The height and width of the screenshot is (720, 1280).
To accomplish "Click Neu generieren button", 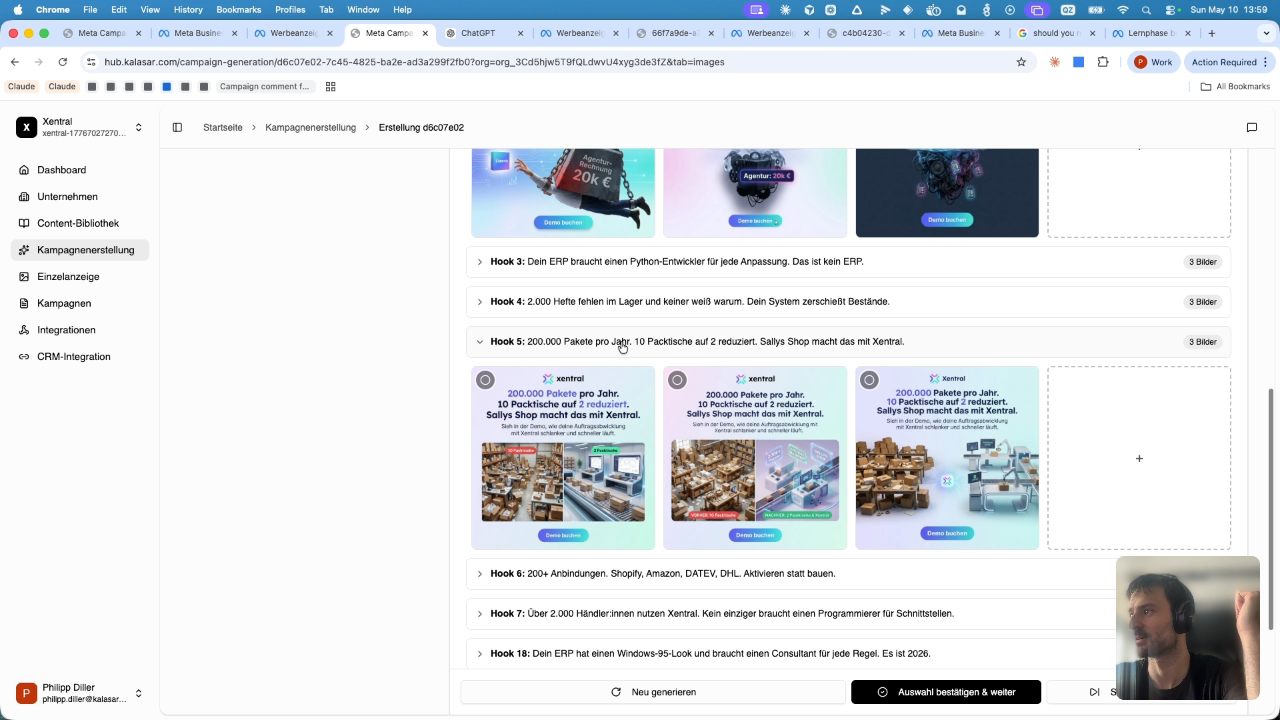I will [x=653, y=692].
